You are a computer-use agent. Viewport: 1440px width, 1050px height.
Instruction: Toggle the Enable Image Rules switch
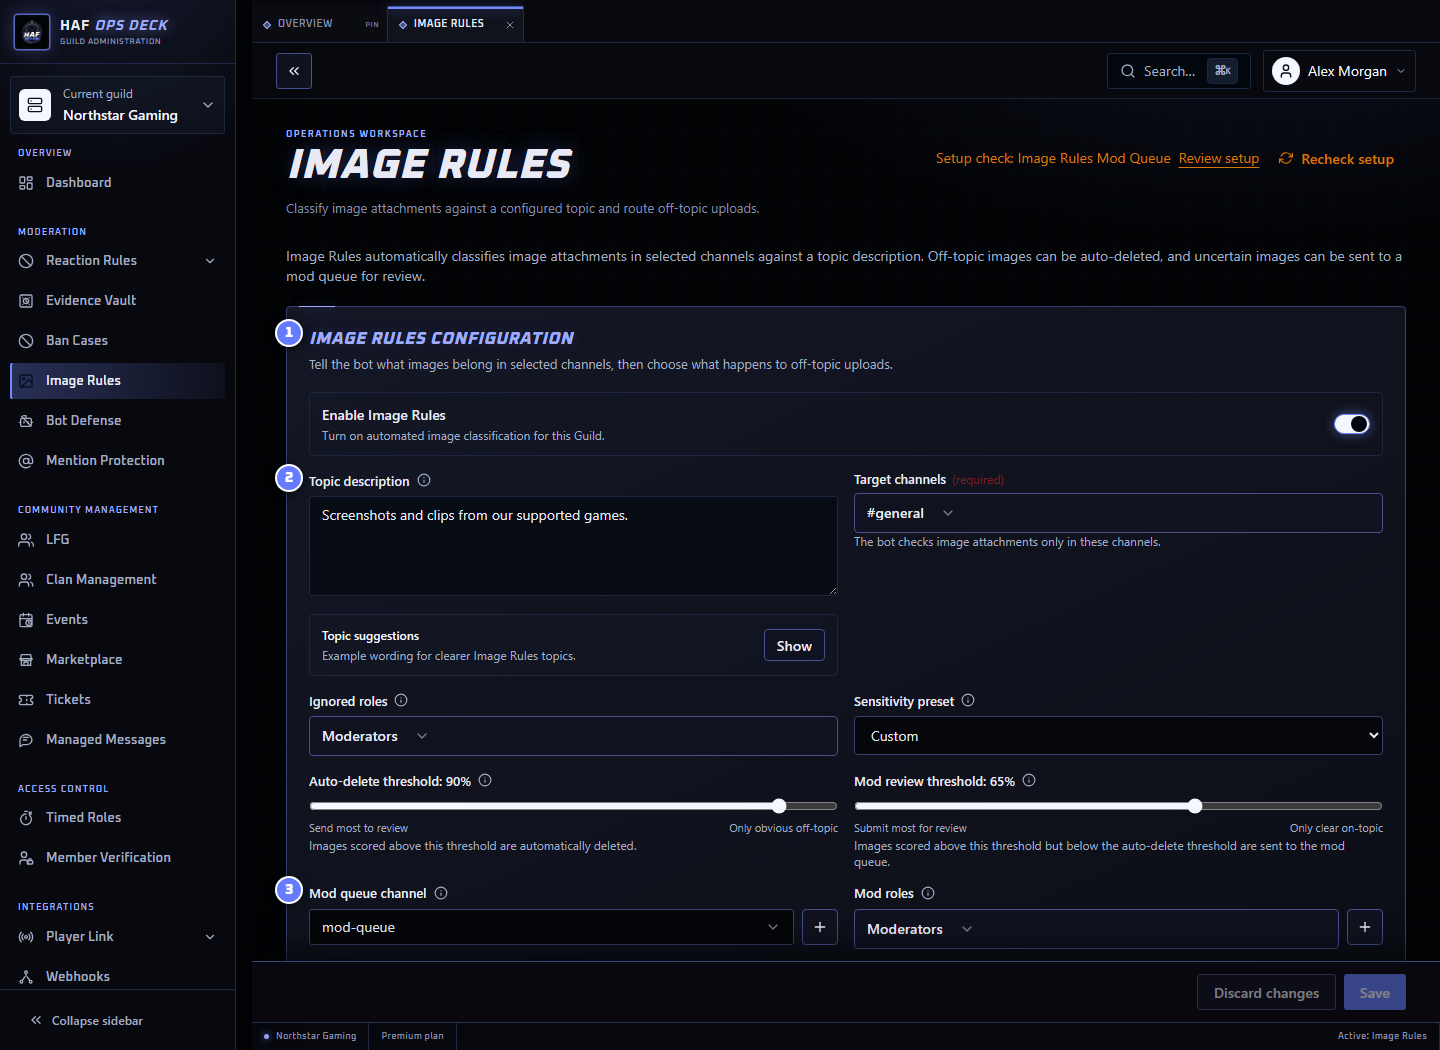(x=1352, y=424)
